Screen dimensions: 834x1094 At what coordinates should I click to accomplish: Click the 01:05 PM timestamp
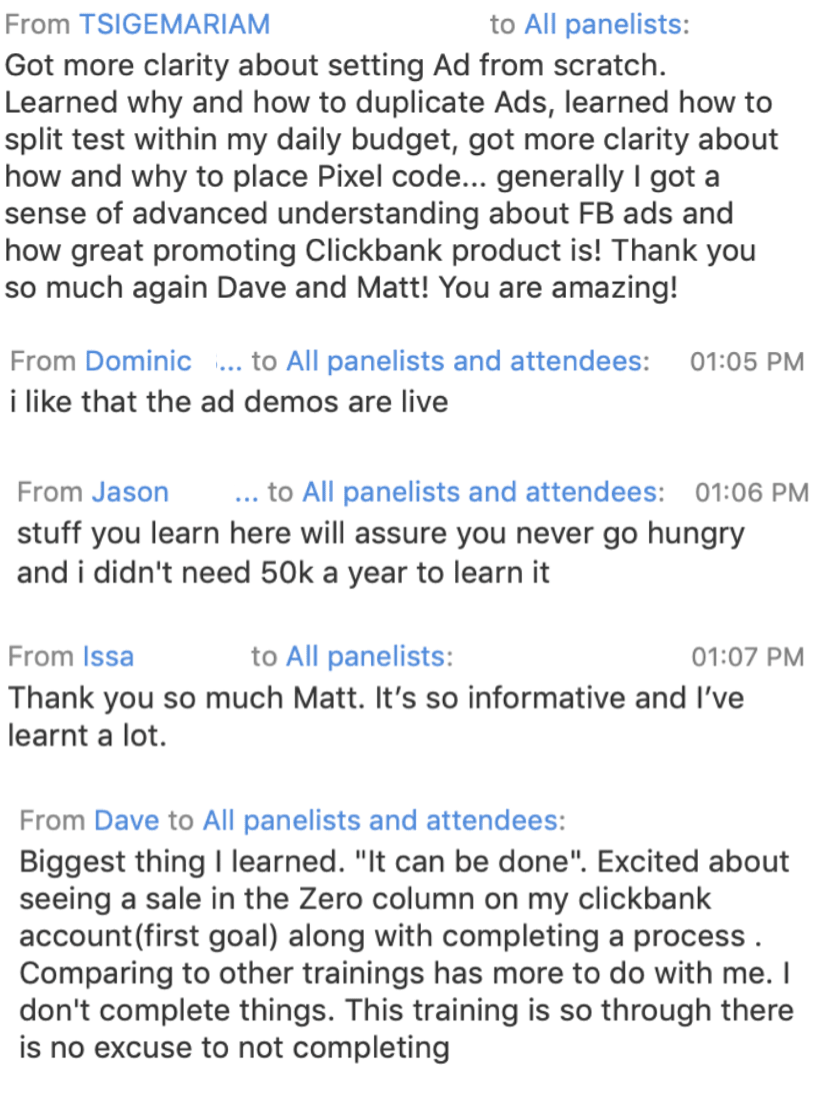(747, 362)
